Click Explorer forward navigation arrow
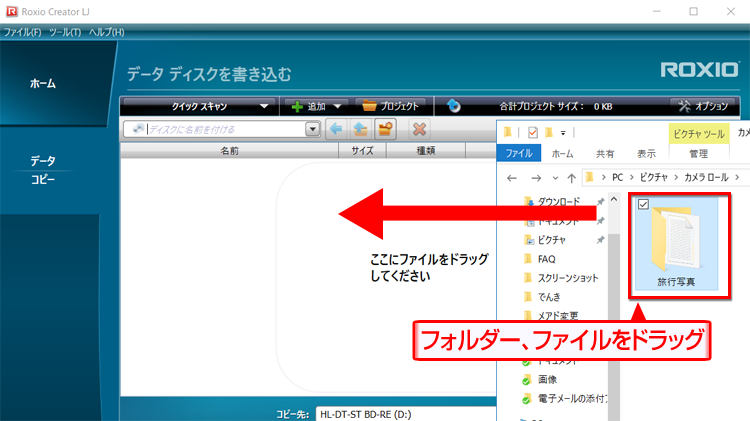Image resolution: width=750 pixels, height=421 pixels. click(536, 178)
